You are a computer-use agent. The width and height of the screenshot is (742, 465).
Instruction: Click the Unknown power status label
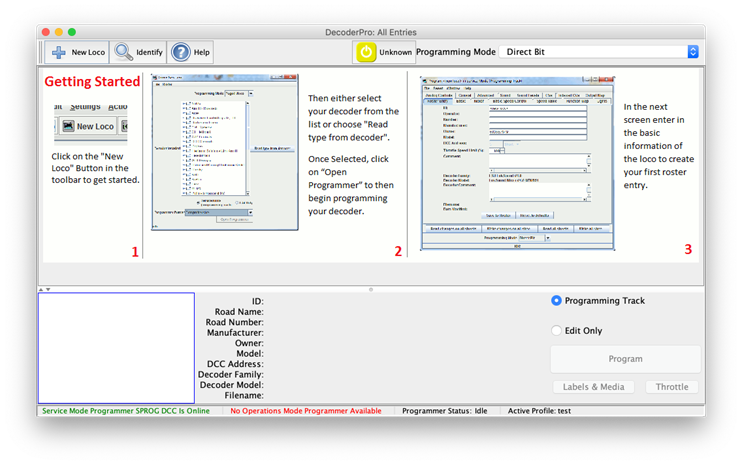(x=395, y=52)
